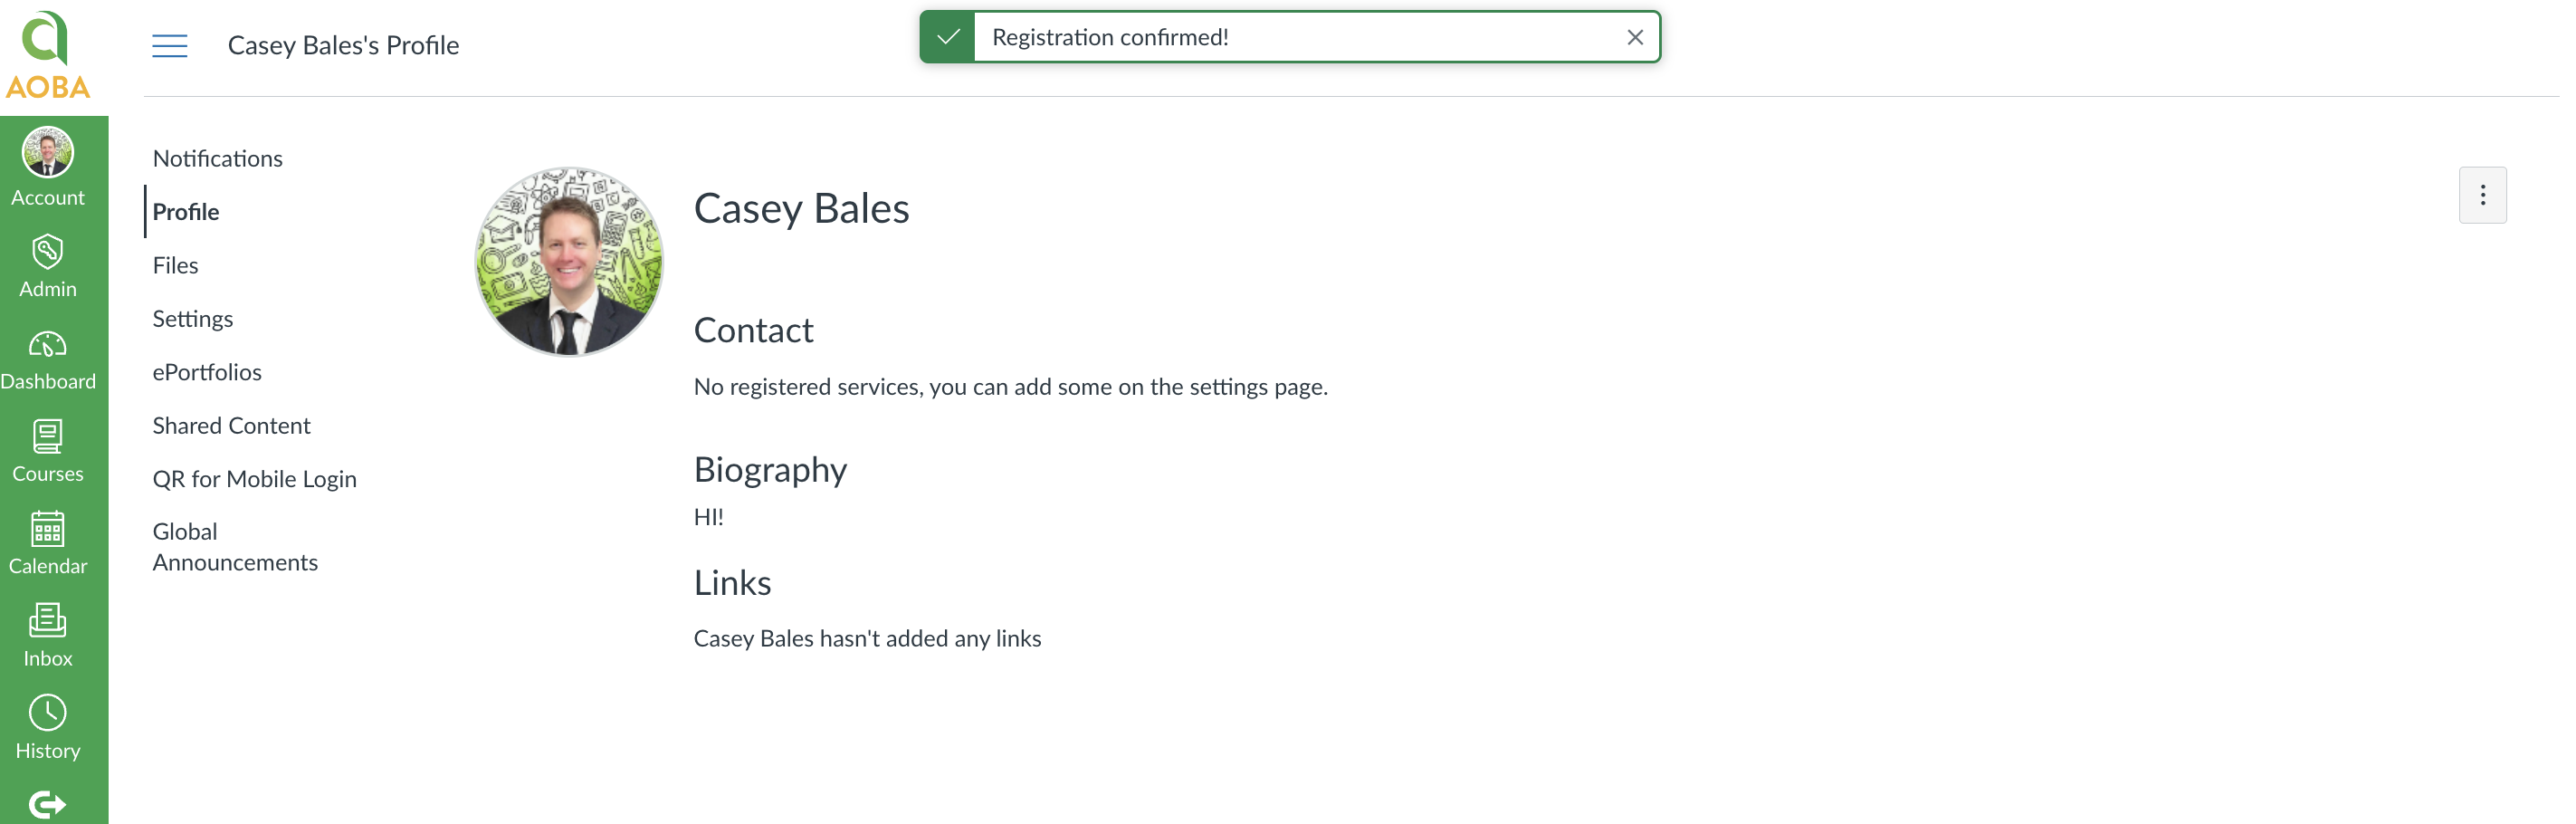The image size is (2576, 824).
Task: Open Shared Content
Action: 231,425
